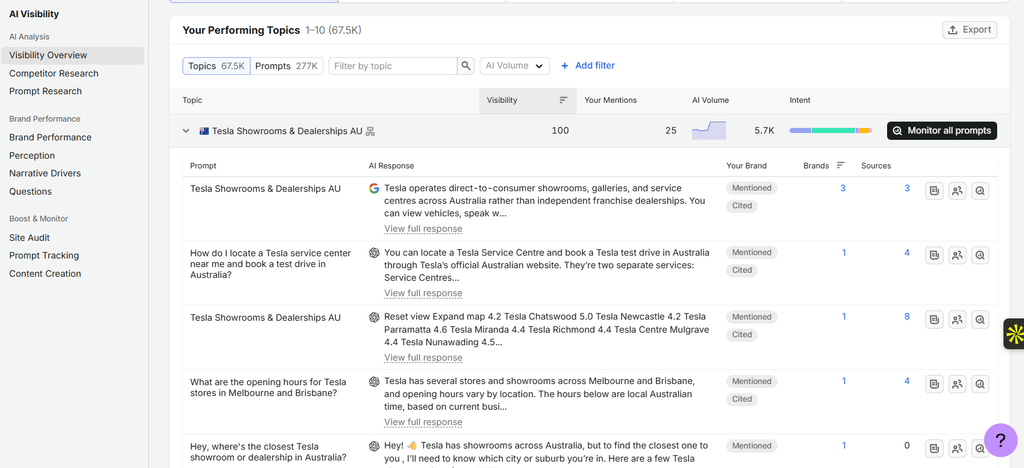1024x468 pixels.
Task: Click Monitor all prompts button
Action: click(942, 131)
